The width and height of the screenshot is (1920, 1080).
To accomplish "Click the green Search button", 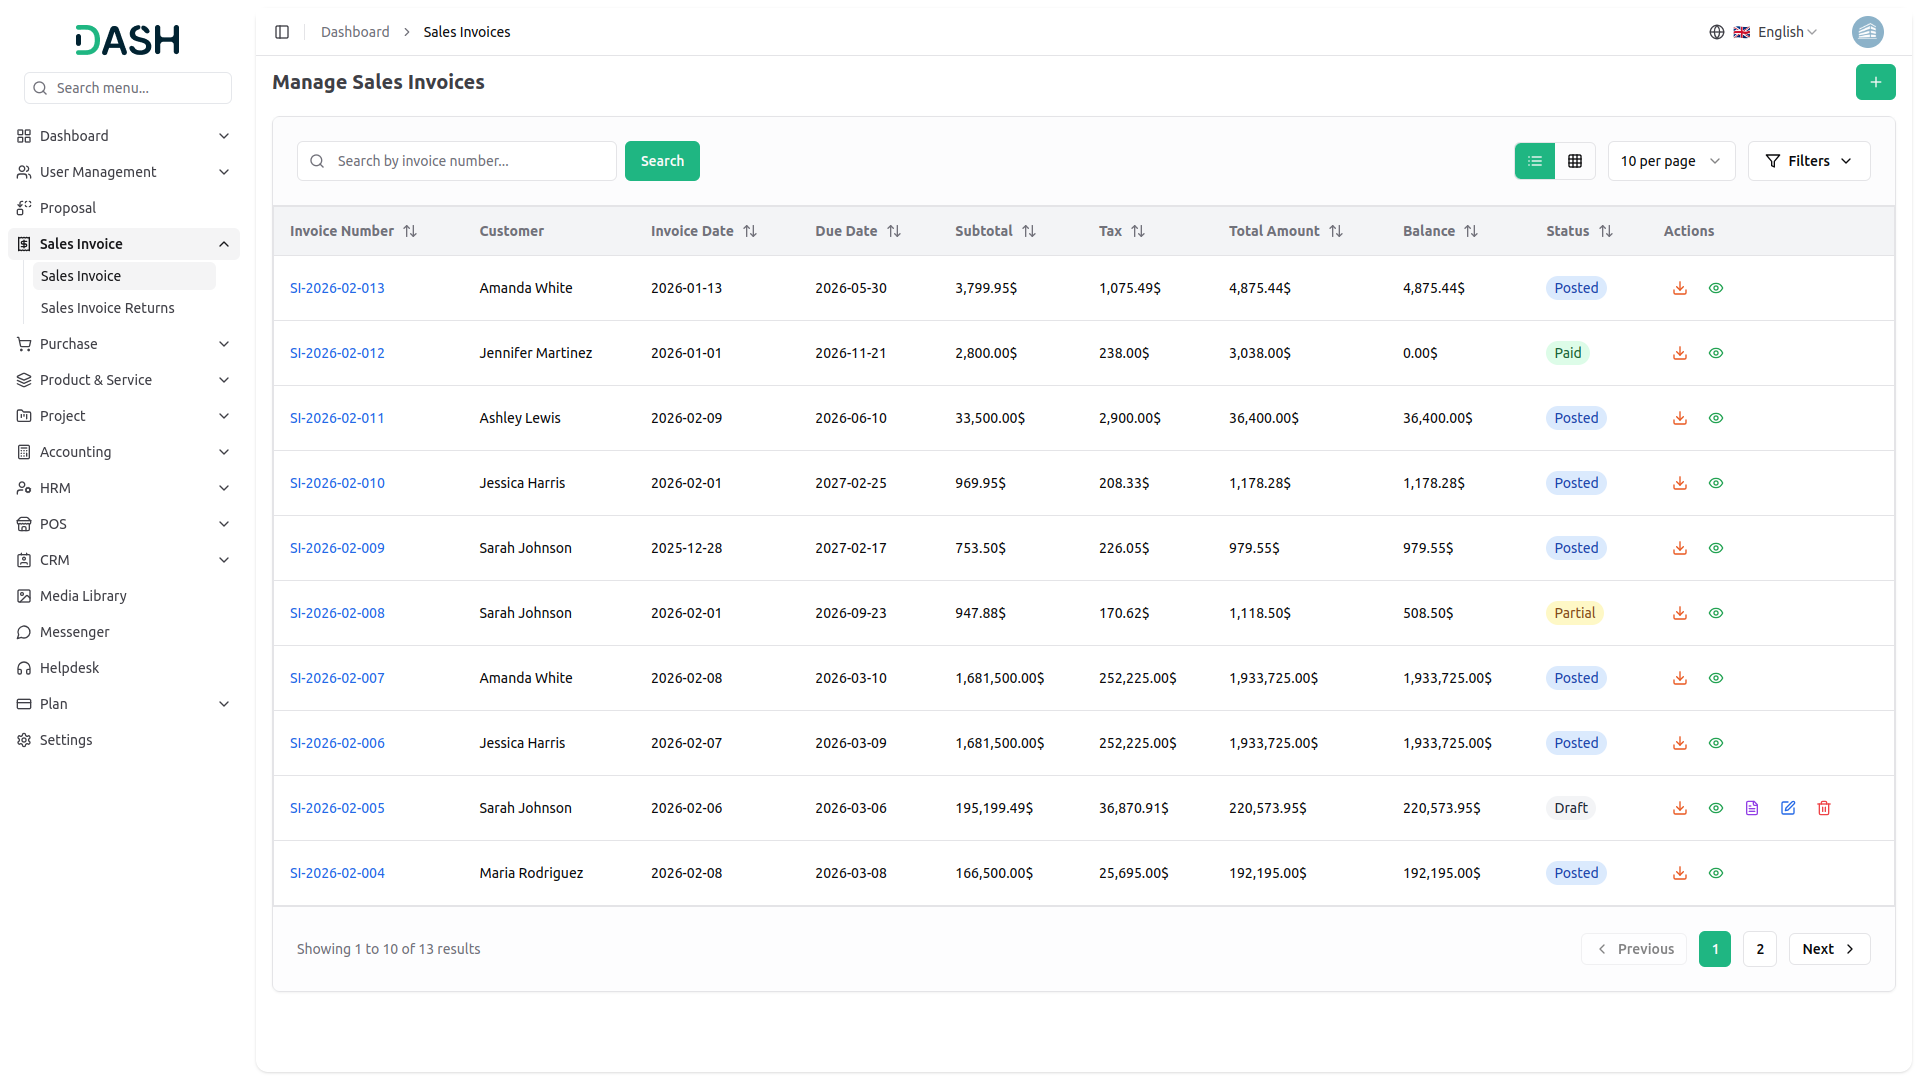I will click(x=662, y=161).
